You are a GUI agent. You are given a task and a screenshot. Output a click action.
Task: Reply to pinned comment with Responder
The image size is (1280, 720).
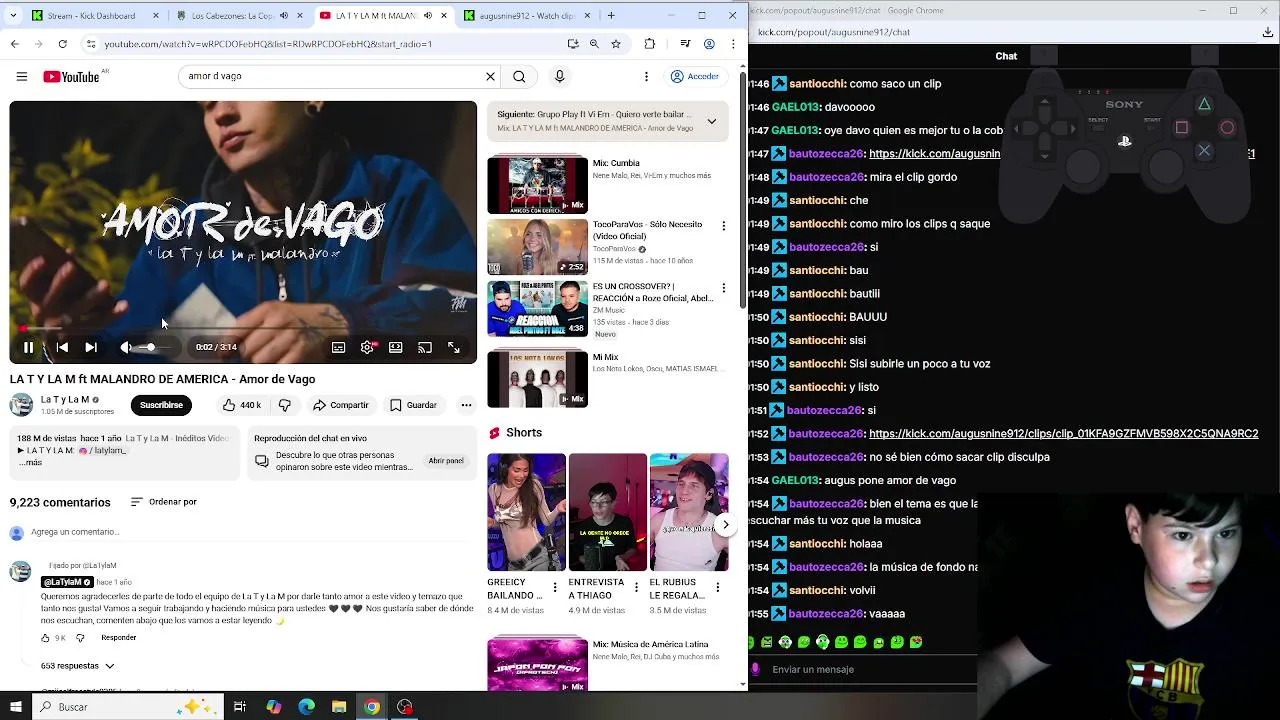point(118,637)
